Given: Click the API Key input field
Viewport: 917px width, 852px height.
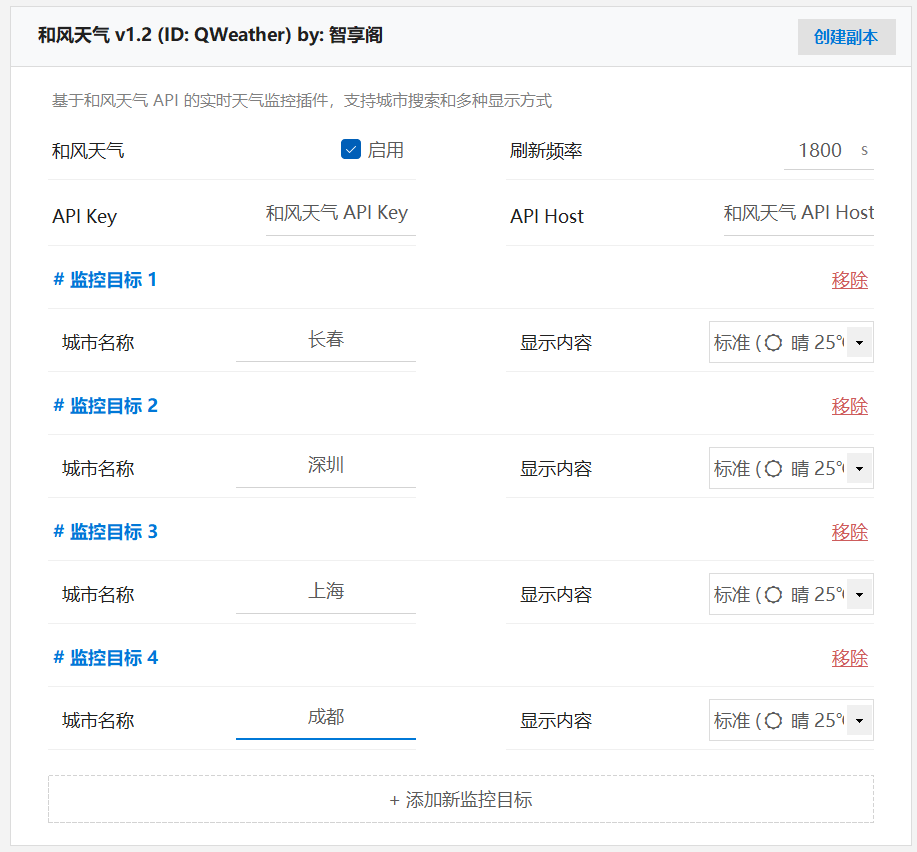Looking at the screenshot, I should (340, 213).
